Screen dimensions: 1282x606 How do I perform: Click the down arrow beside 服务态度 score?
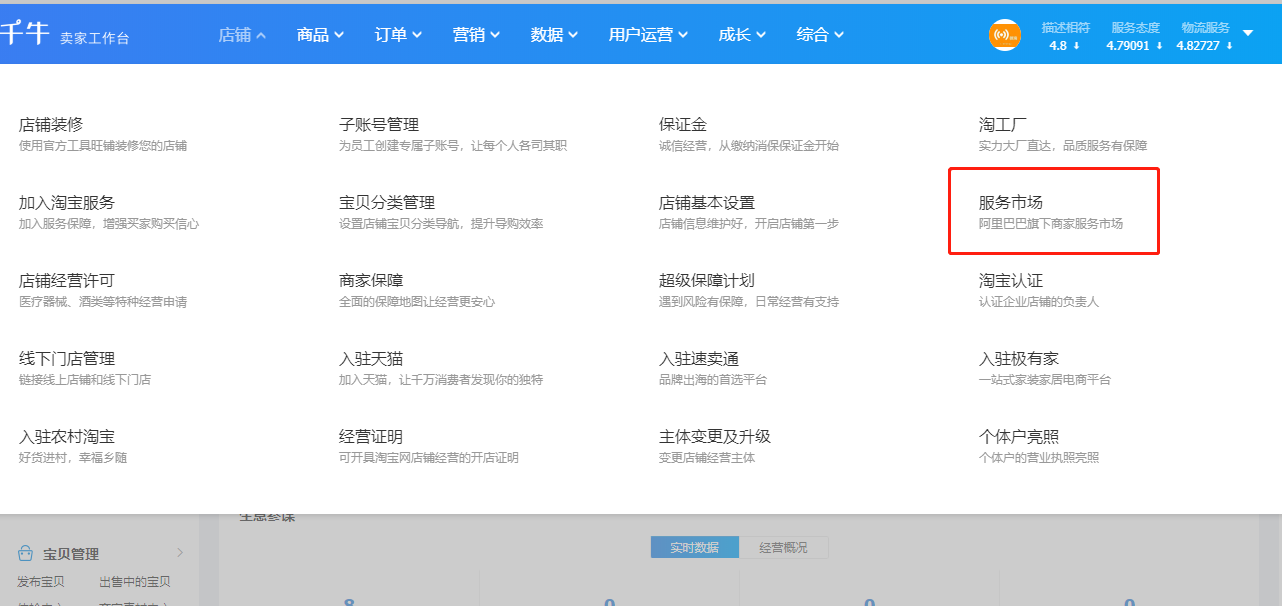point(1161,46)
